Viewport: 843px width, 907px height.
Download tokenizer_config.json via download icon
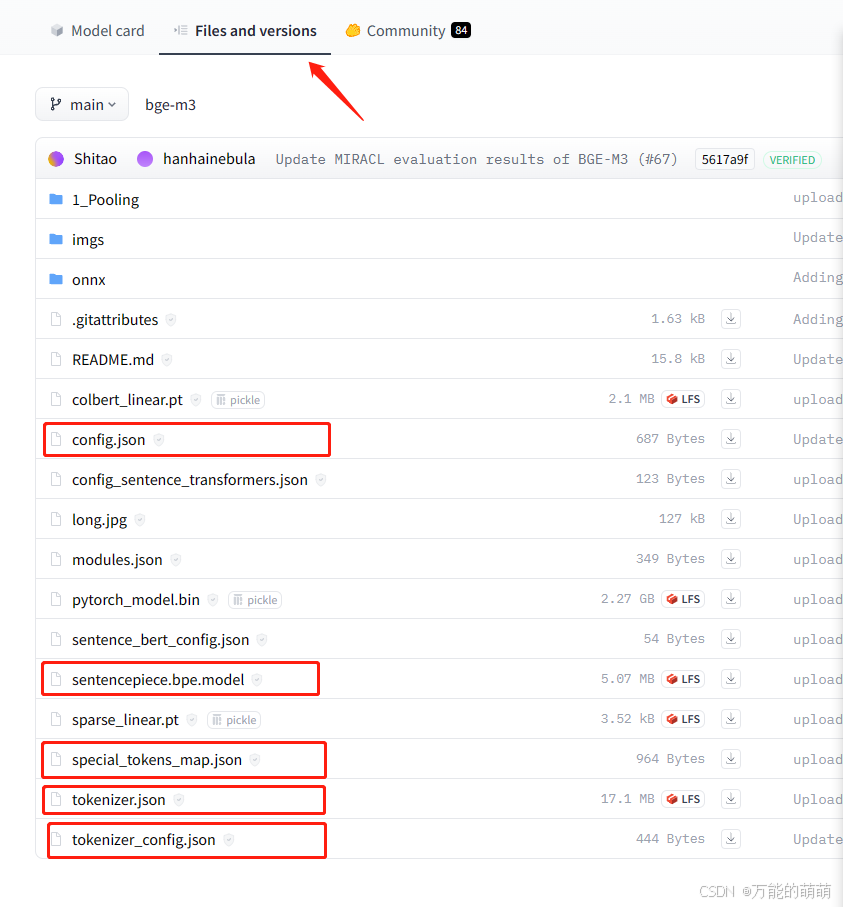(x=731, y=839)
